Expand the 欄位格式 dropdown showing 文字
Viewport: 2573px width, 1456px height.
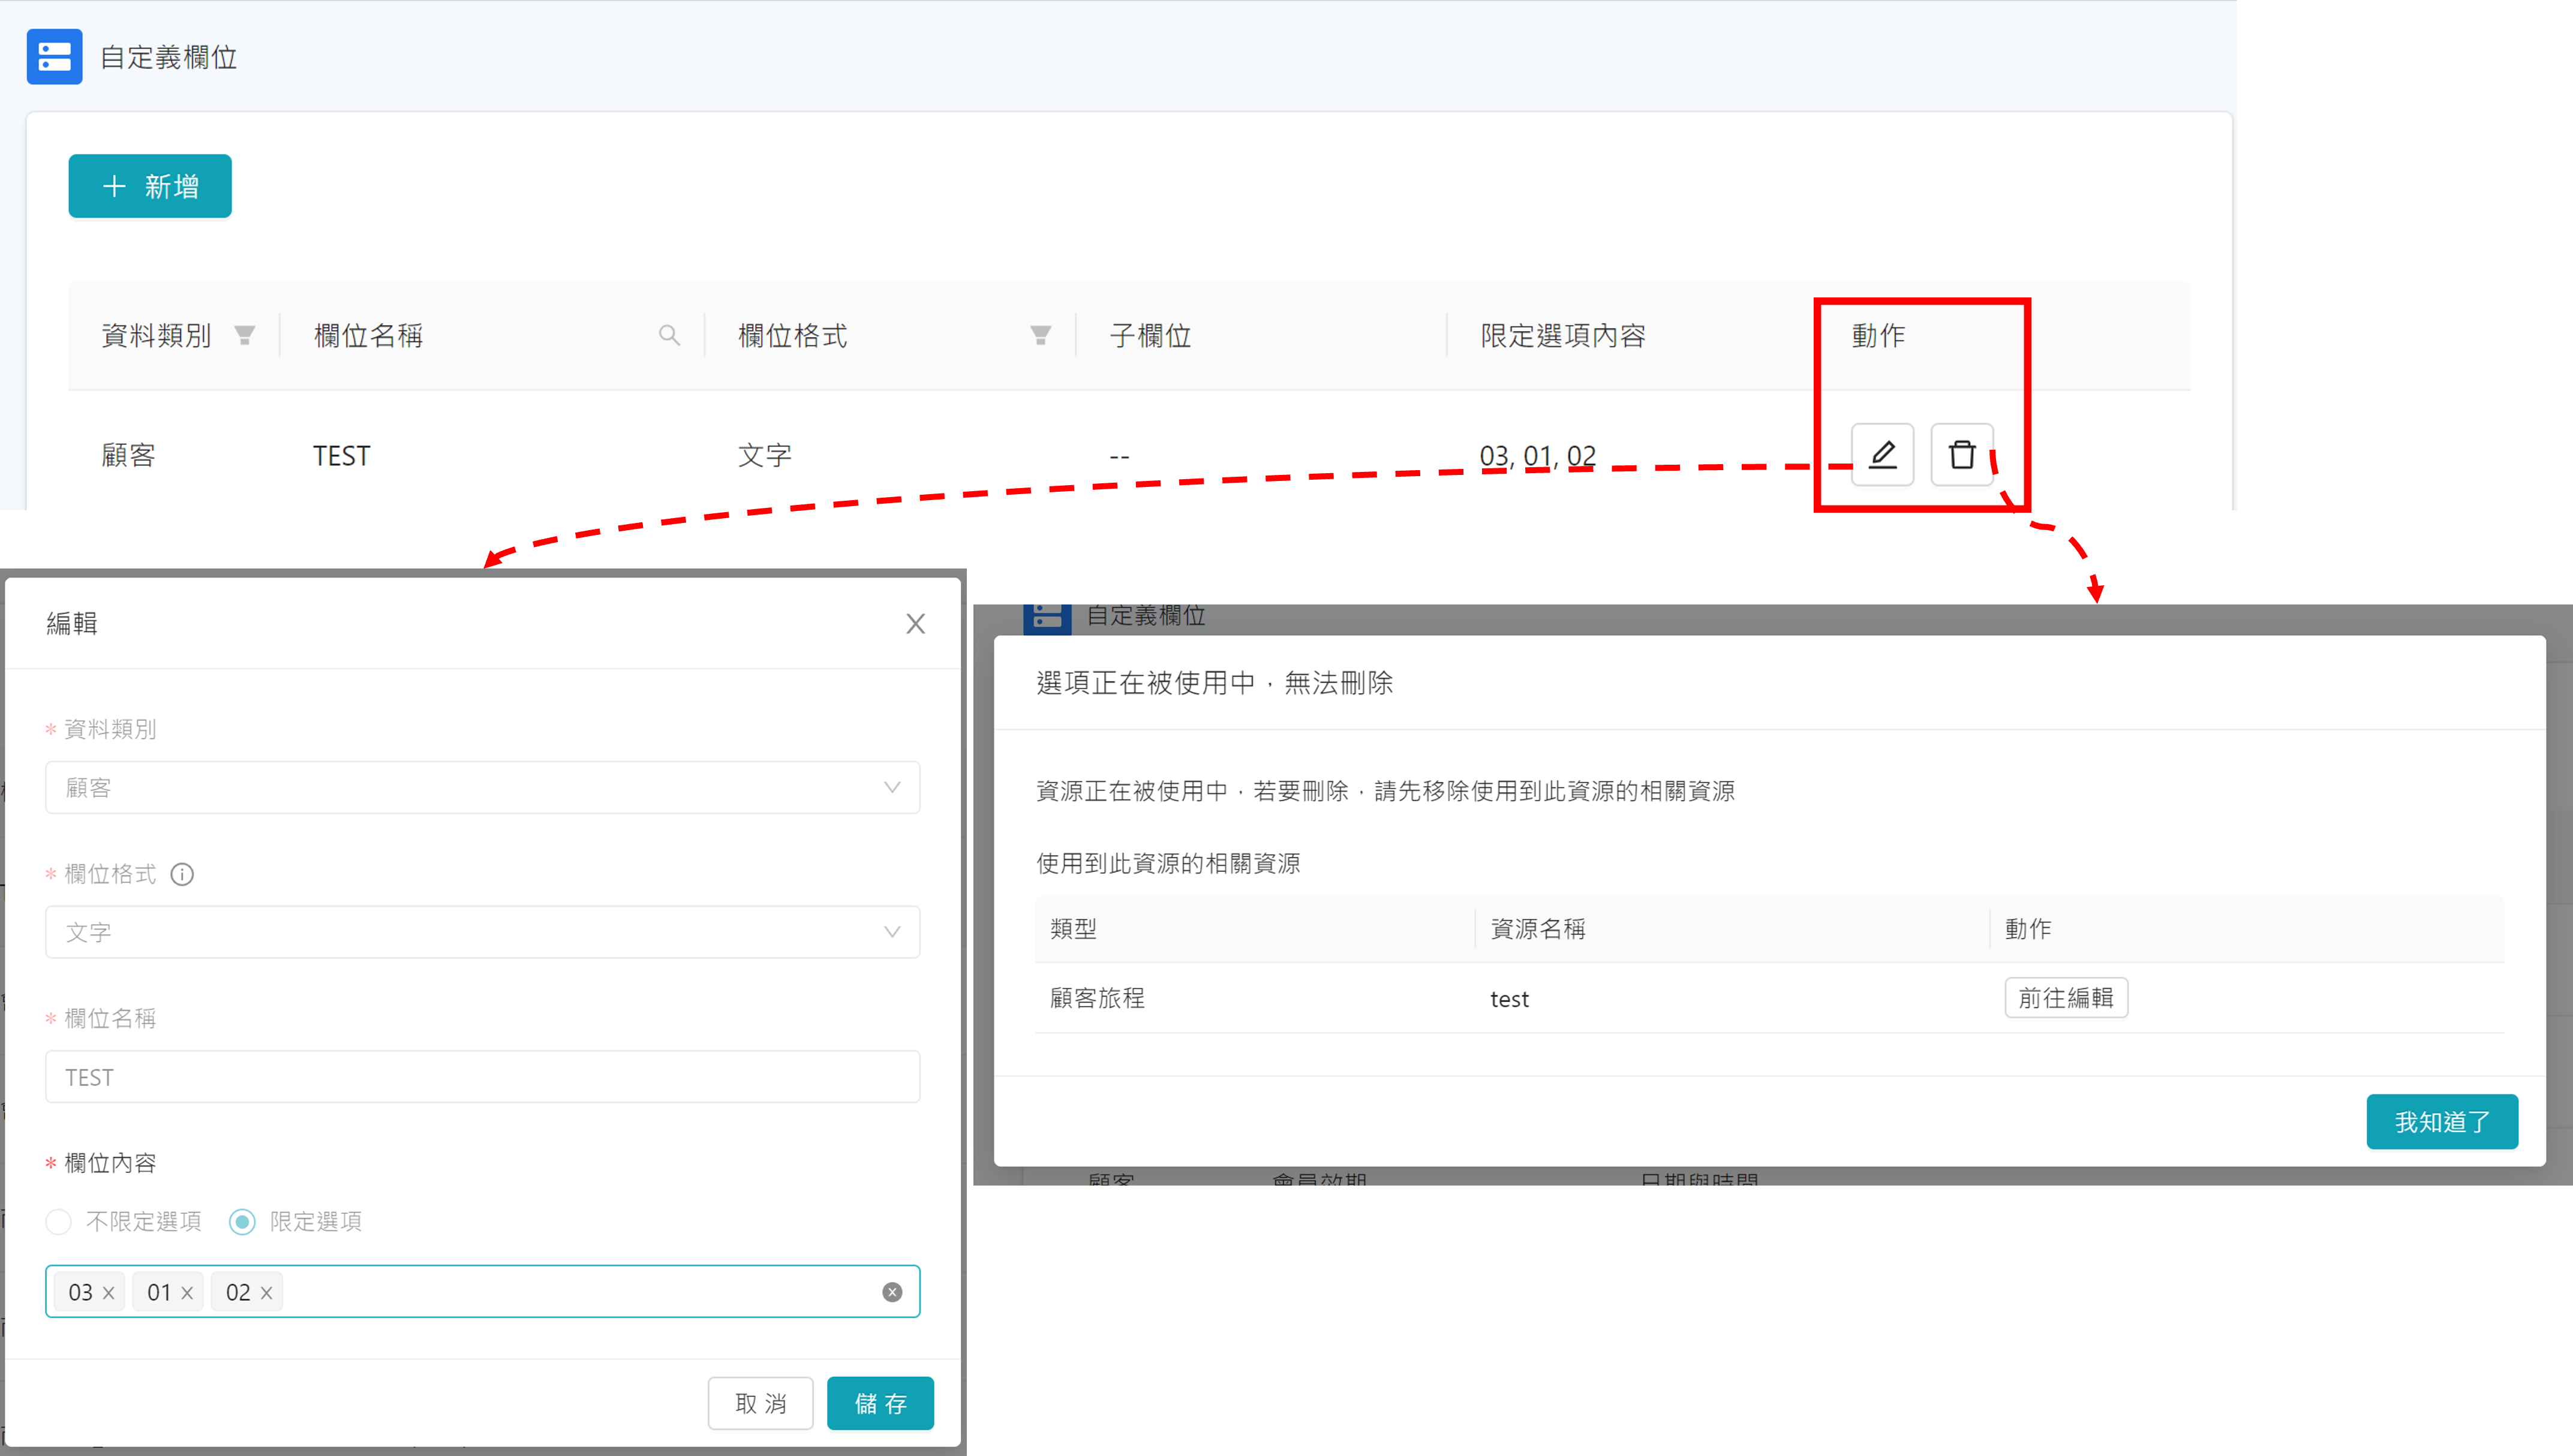pos(482,932)
